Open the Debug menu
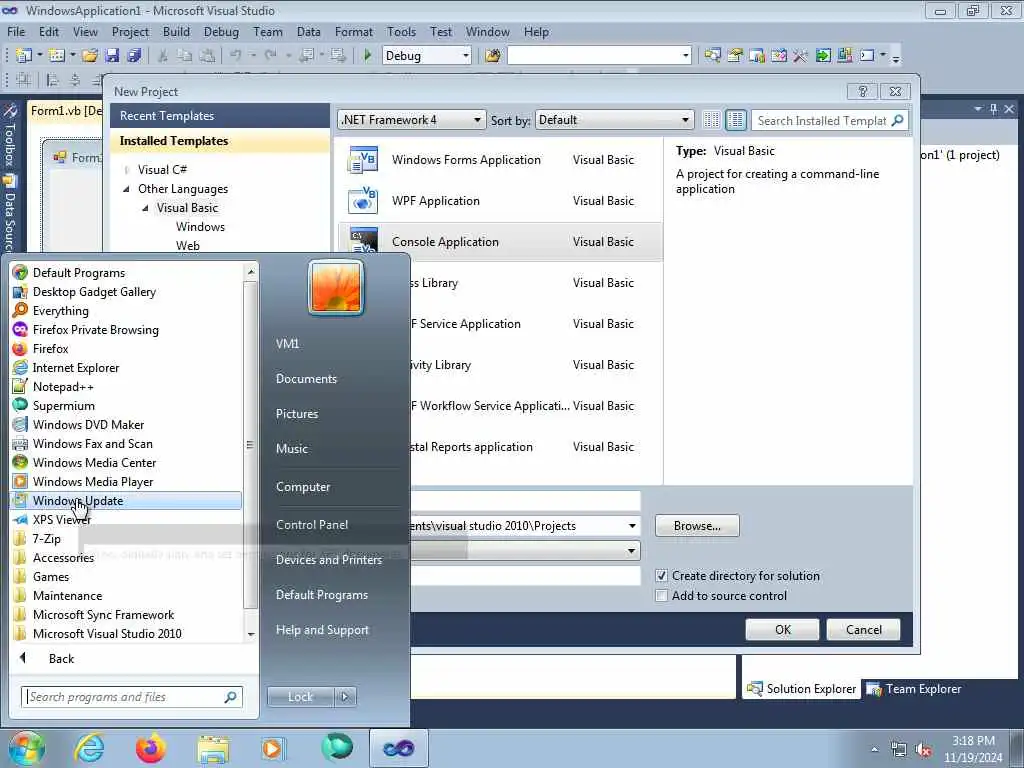 tap(221, 32)
